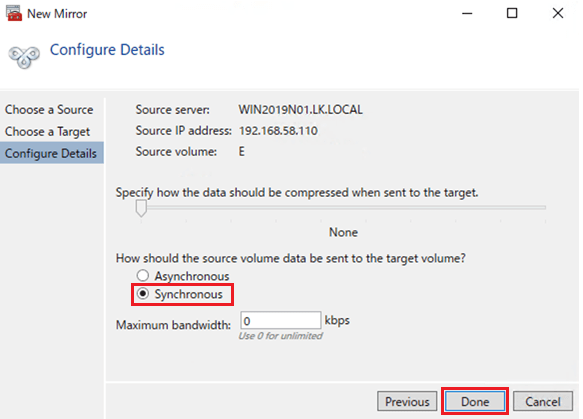Click the Synchronous option label

click(x=189, y=294)
